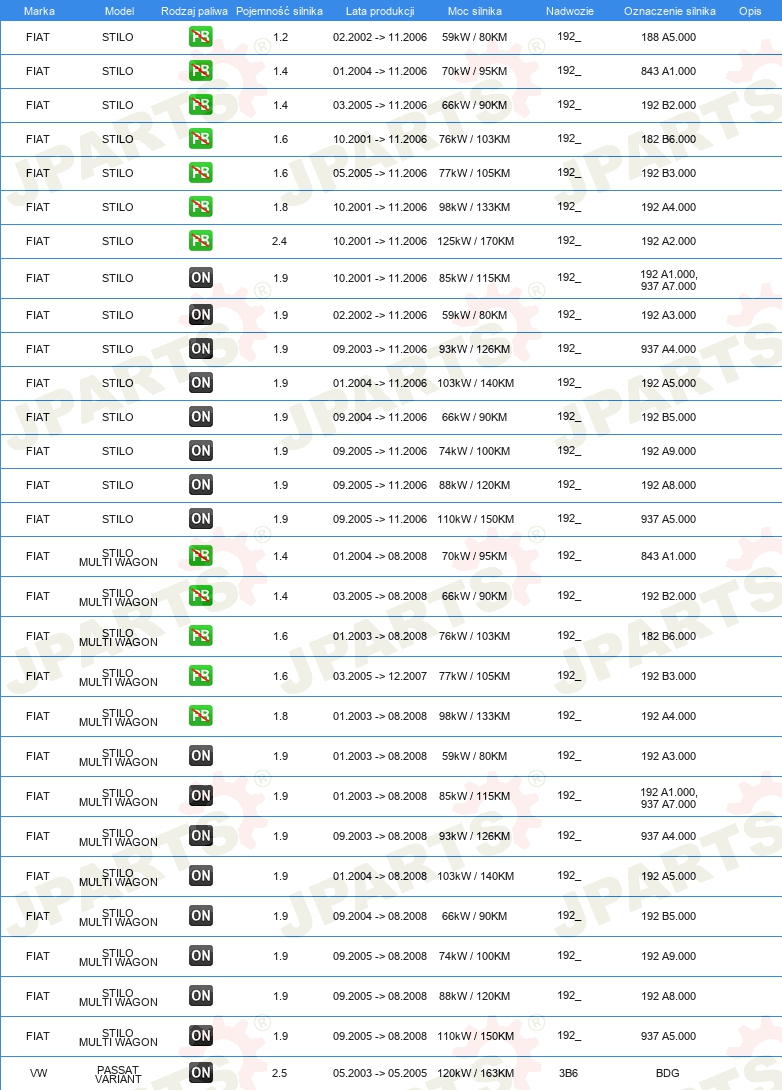Click ON icon for MULTI WAGON 74kW / 100KM

[200, 956]
